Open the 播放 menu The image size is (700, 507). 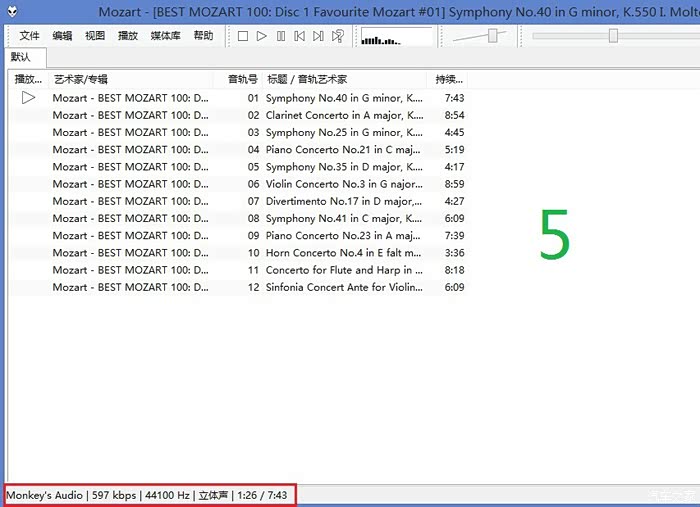pos(128,36)
